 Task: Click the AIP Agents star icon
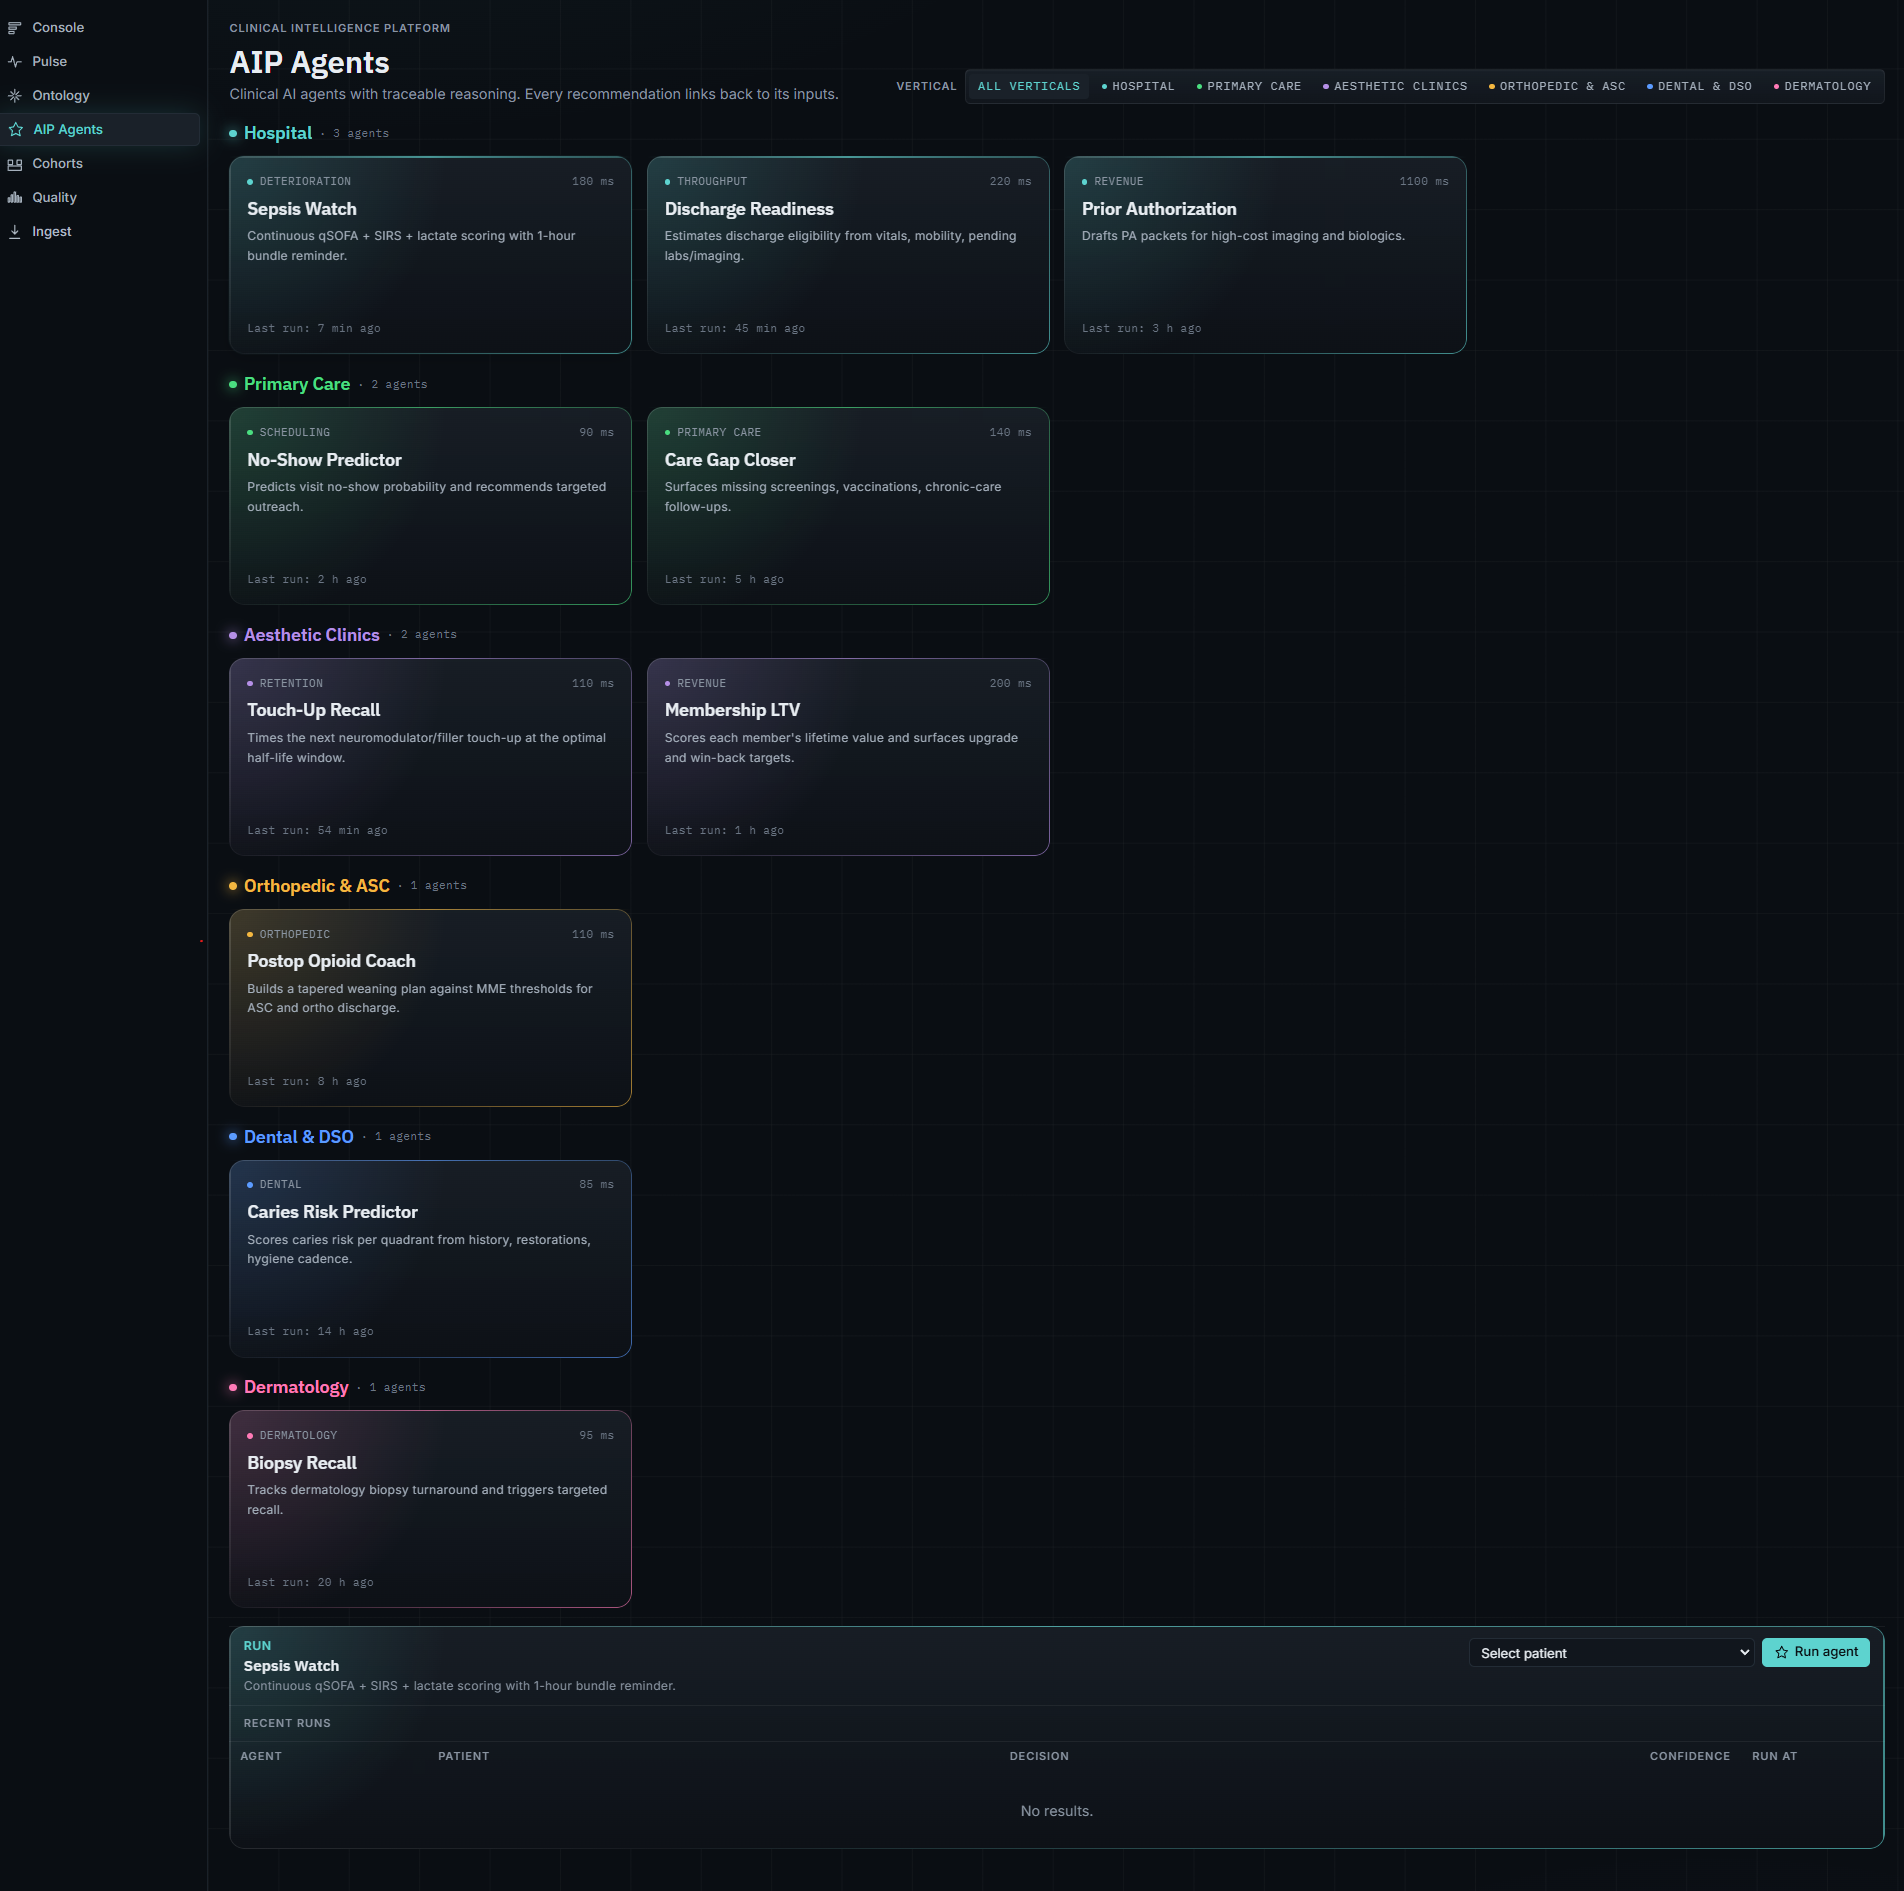(16, 130)
